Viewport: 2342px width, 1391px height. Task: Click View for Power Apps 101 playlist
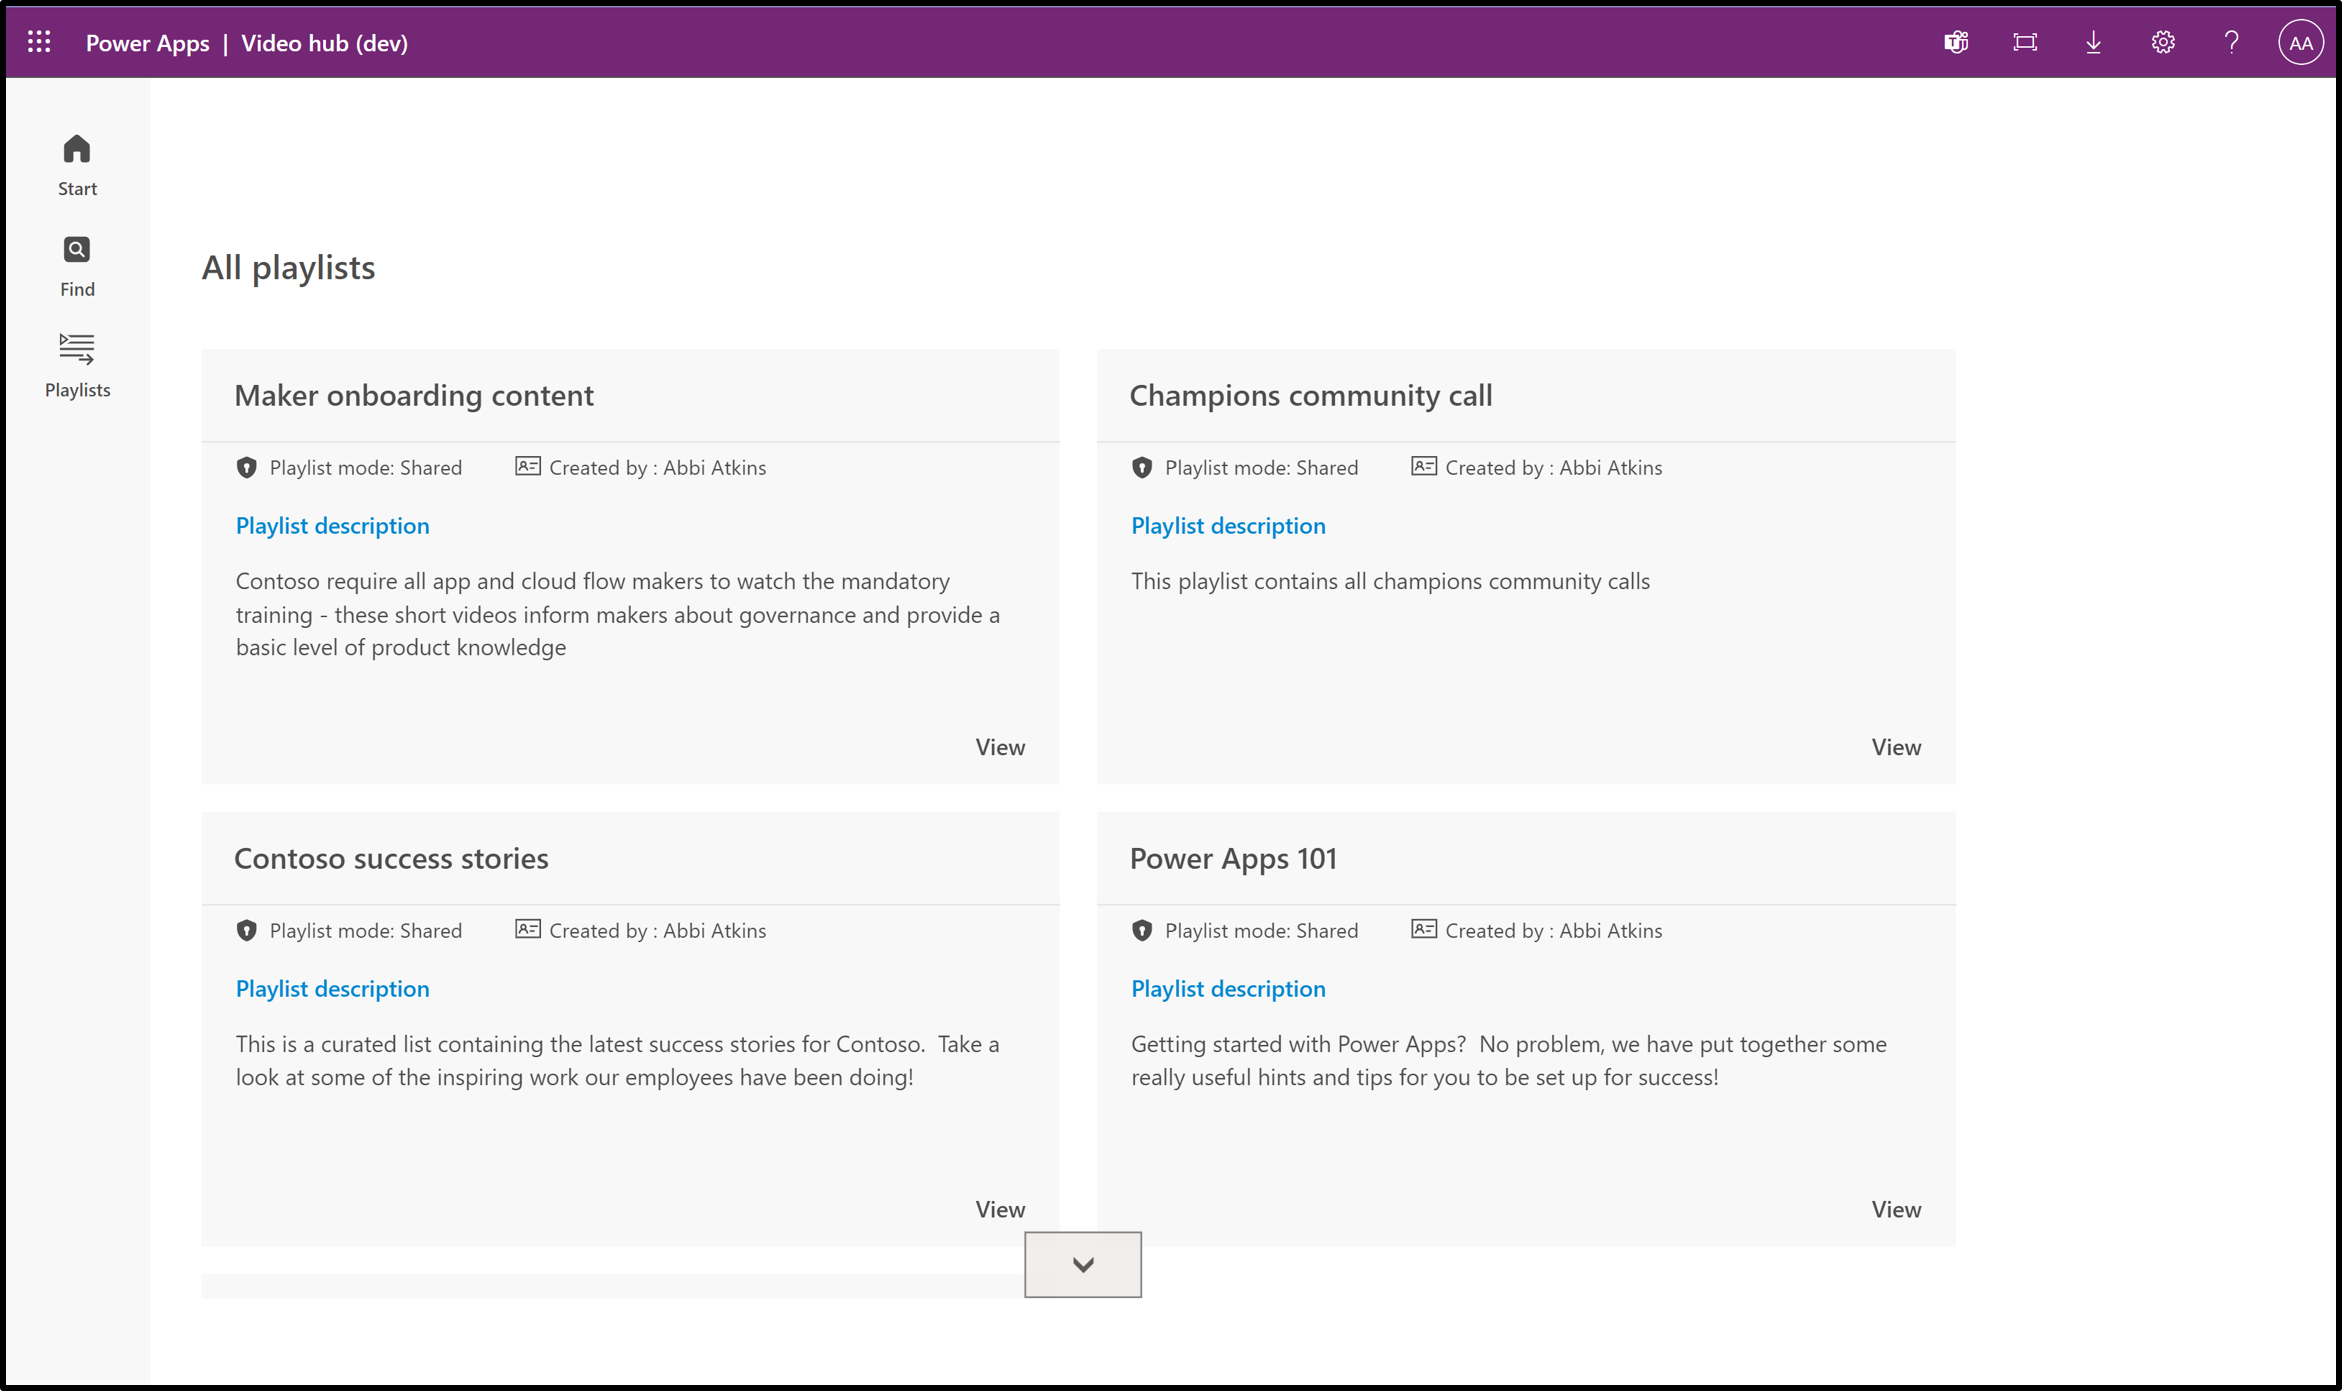coord(1895,1209)
